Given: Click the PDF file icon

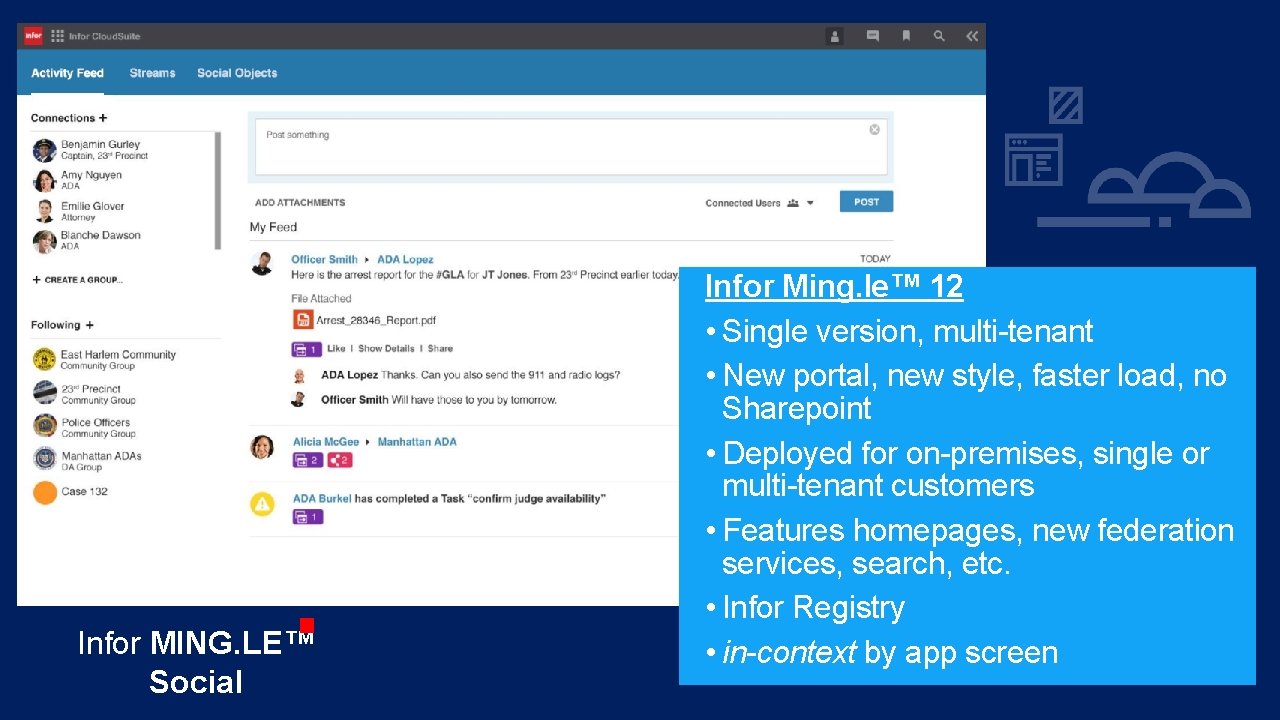Looking at the screenshot, I should (x=302, y=320).
